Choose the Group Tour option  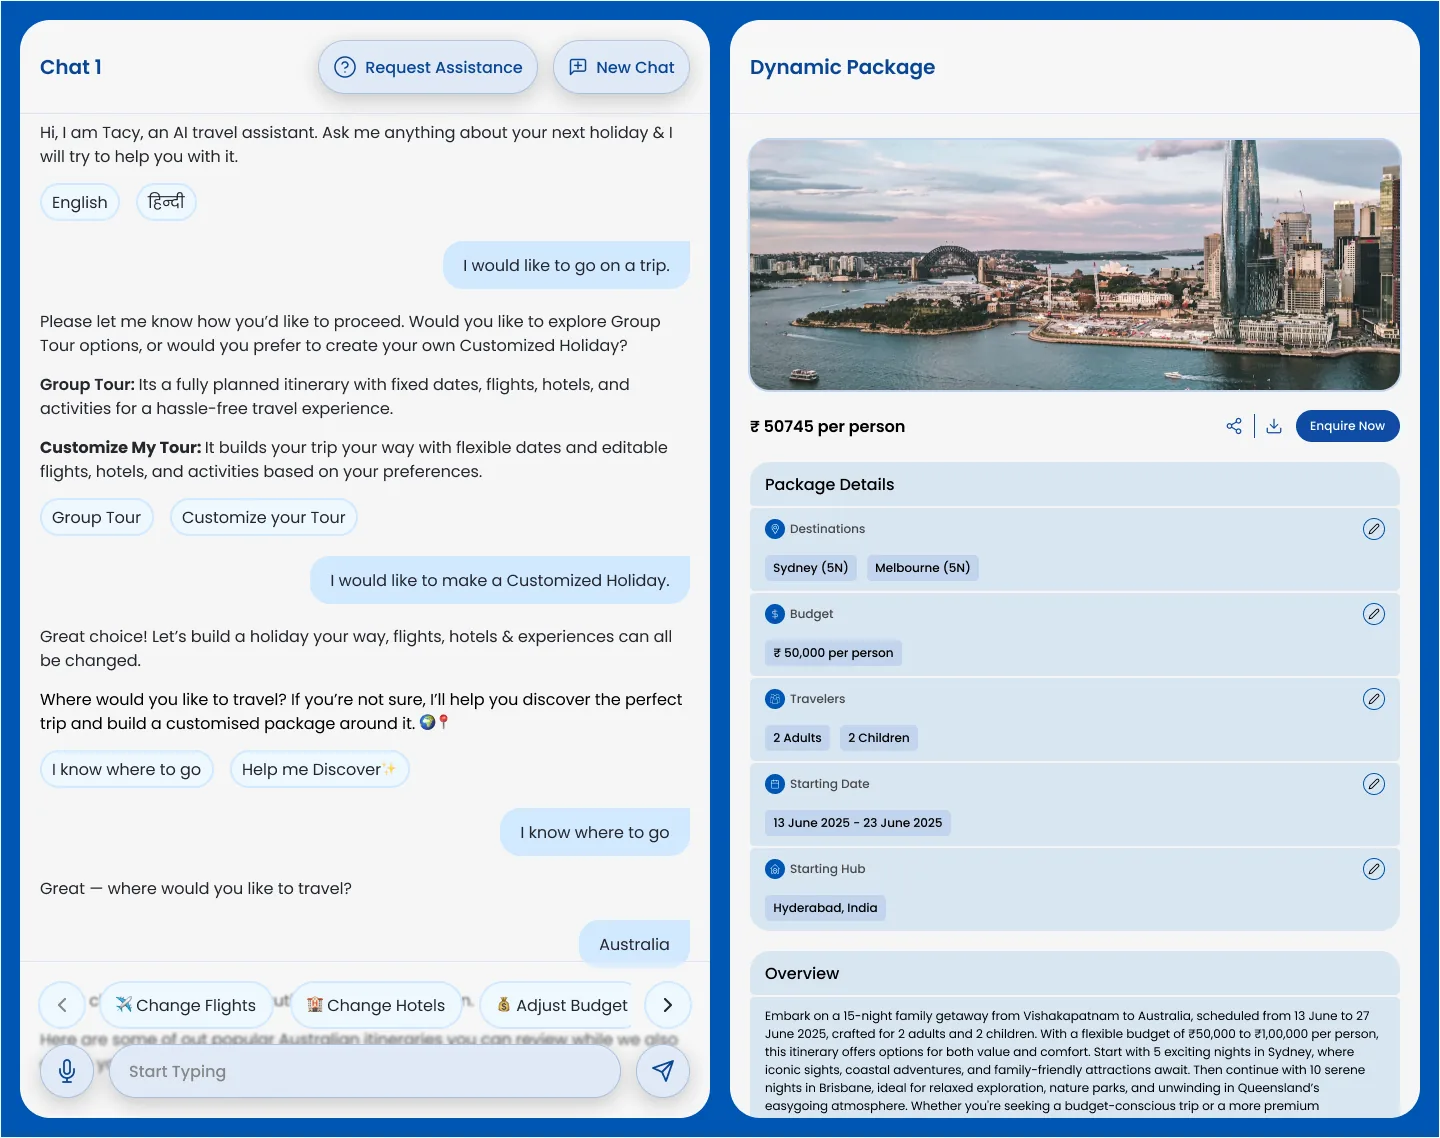[97, 517]
